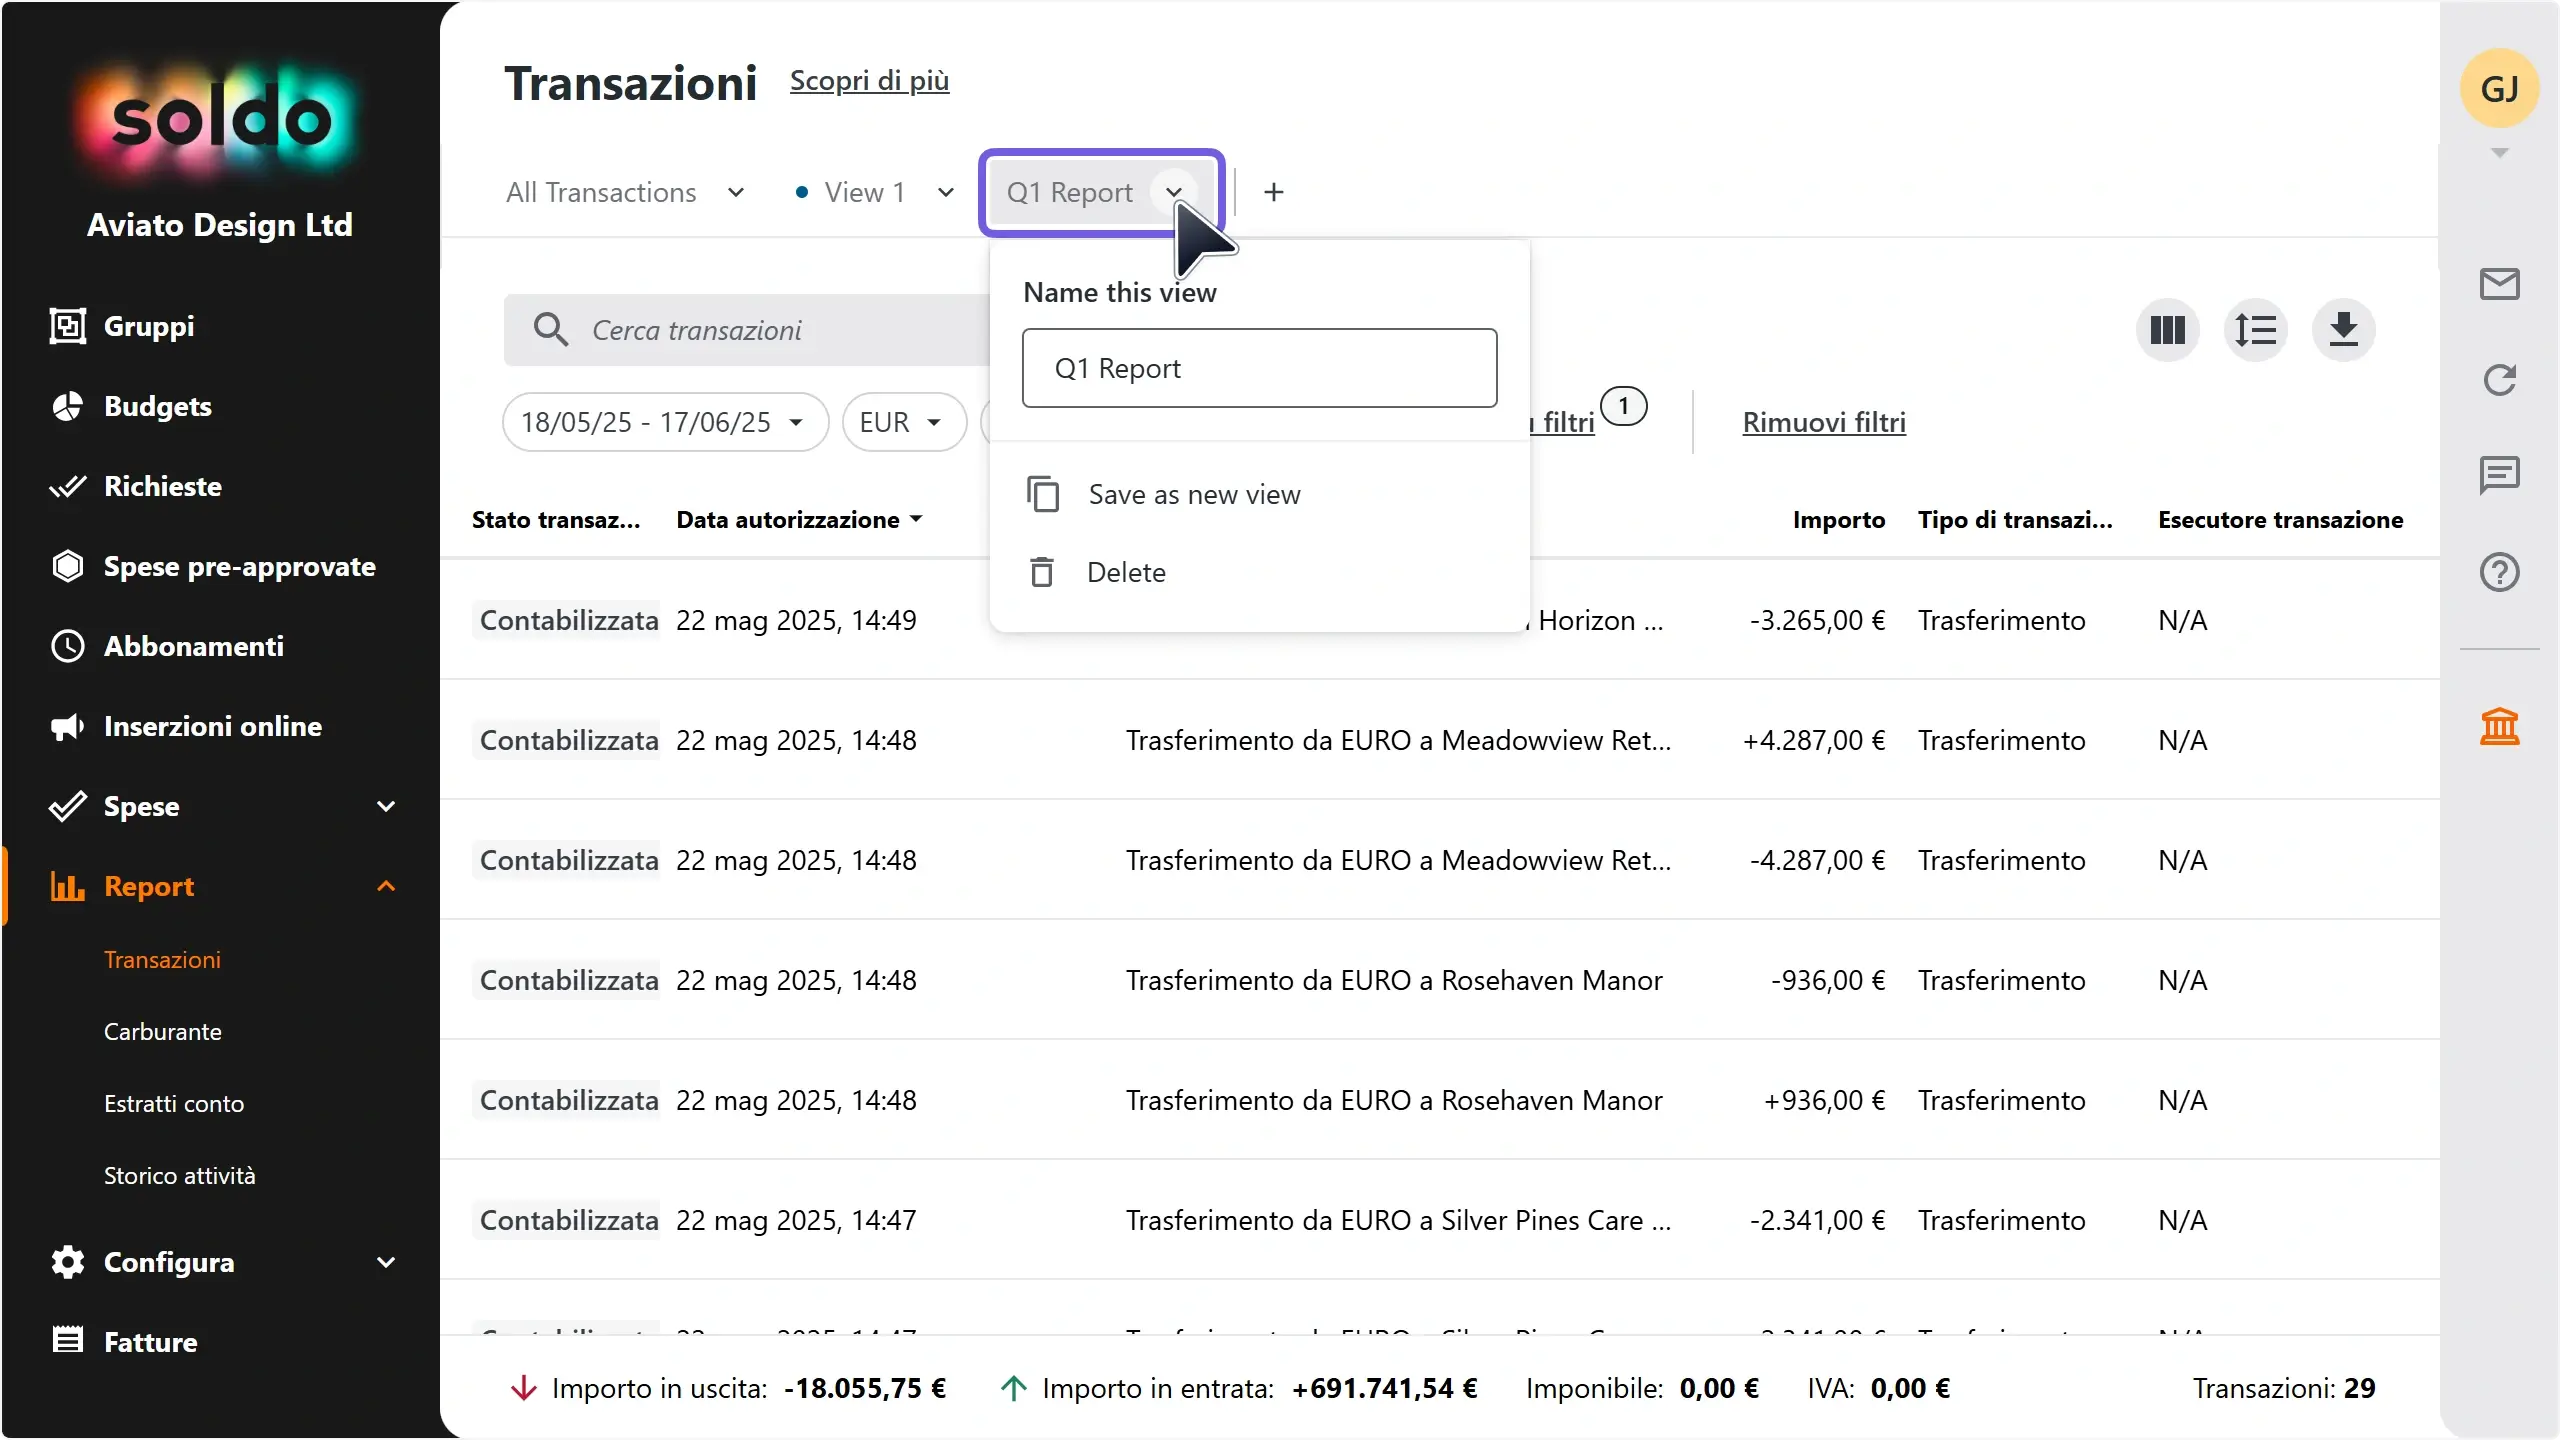2560x1440 pixels.
Task: Open the EUR currency dropdown
Action: click(x=904, y=422)
